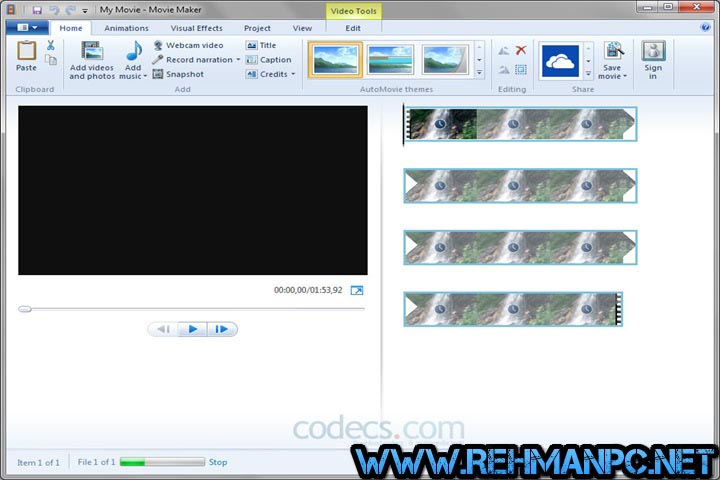Click Stop to cancel file import
This screenshot has width=720, height=480.
[x=218, y=462]
